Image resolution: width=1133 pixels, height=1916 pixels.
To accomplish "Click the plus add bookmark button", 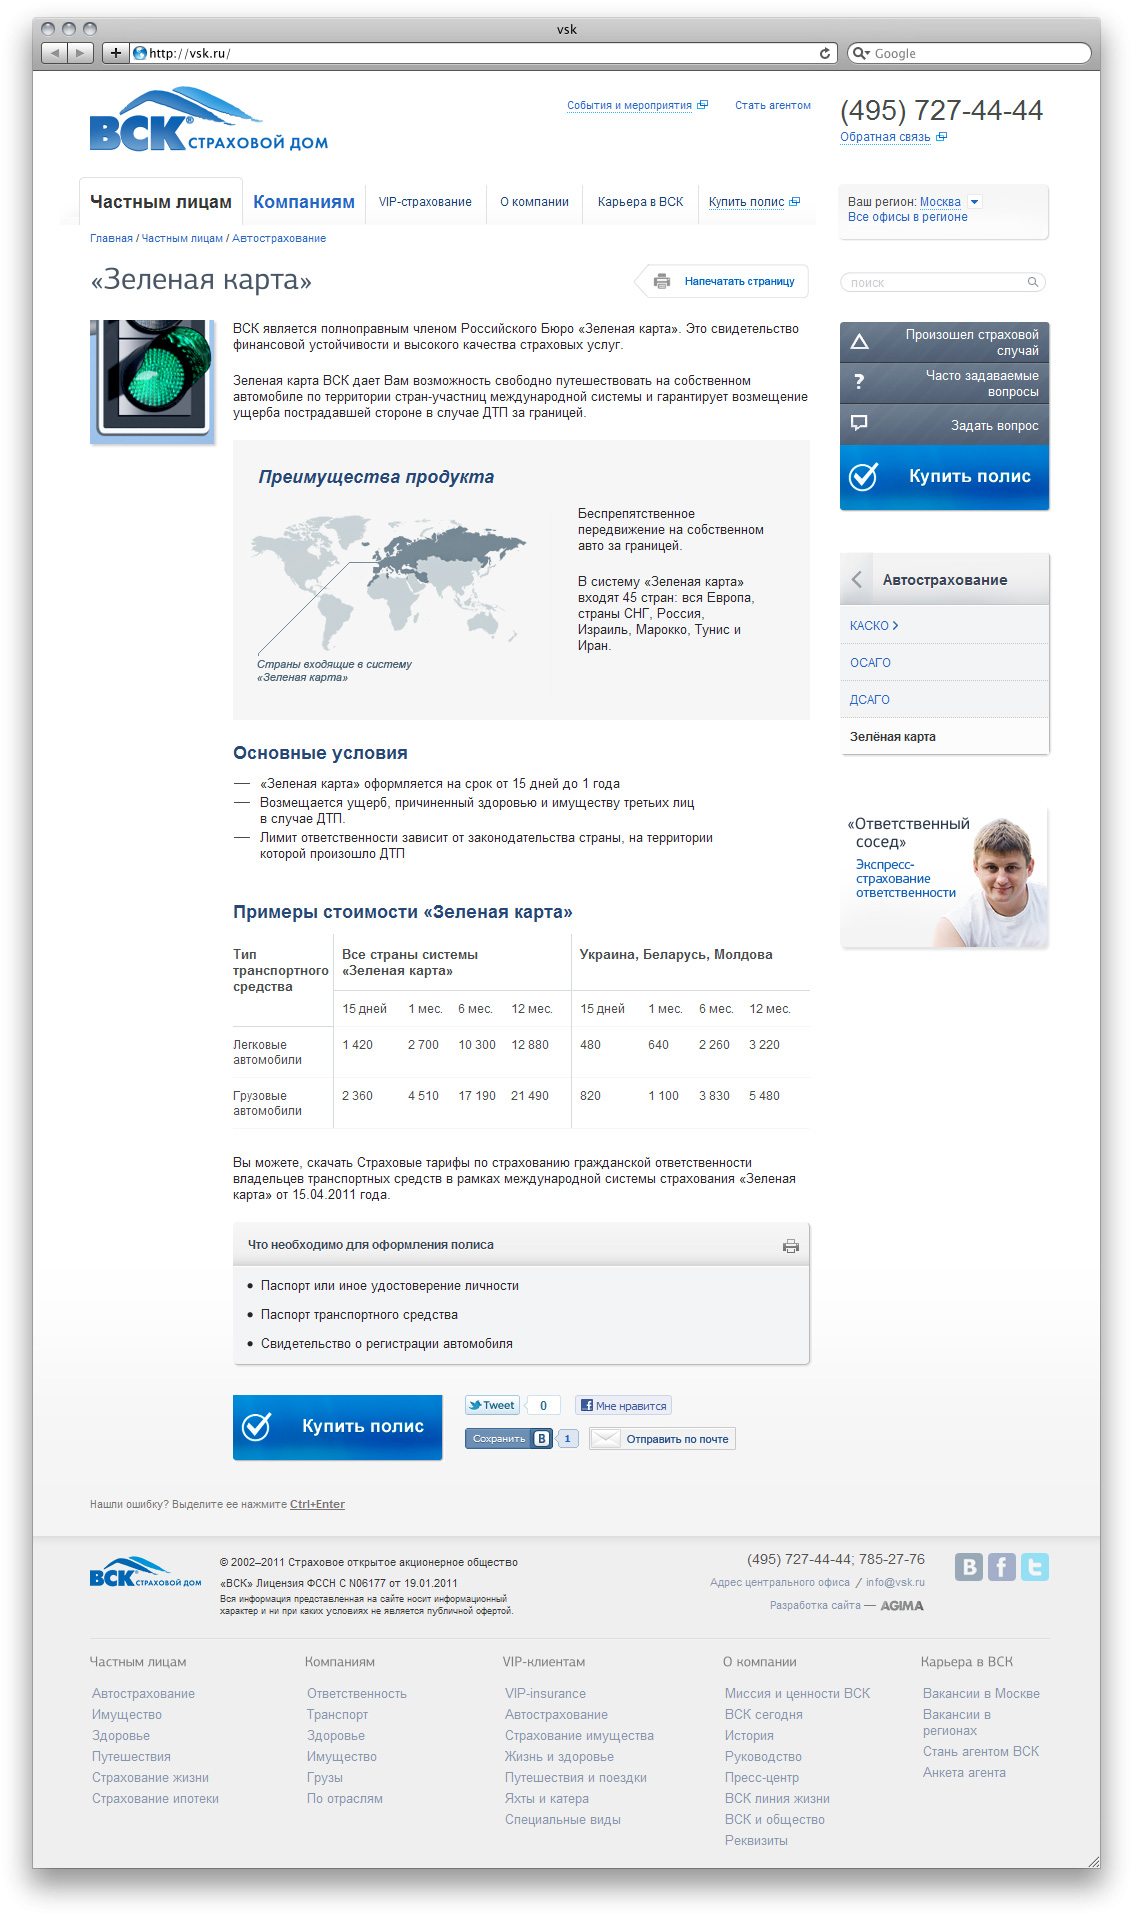I will point(116,53).
